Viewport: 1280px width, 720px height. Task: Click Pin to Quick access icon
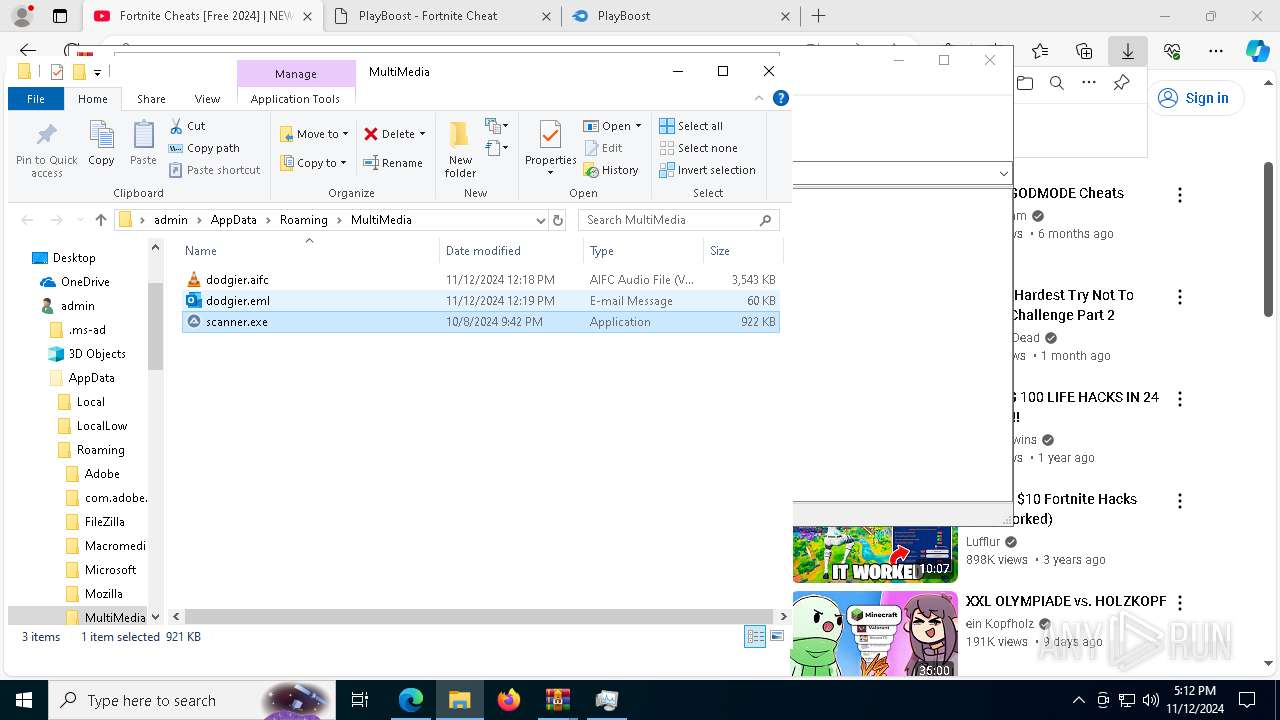[46, 150]
